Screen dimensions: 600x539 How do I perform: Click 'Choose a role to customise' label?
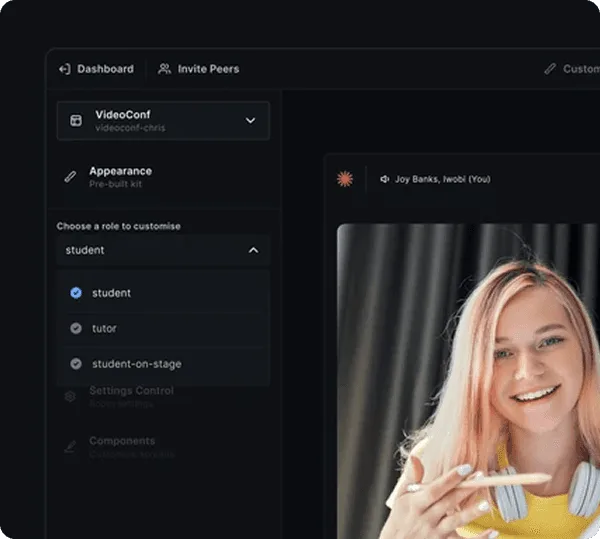coord(119,226)
